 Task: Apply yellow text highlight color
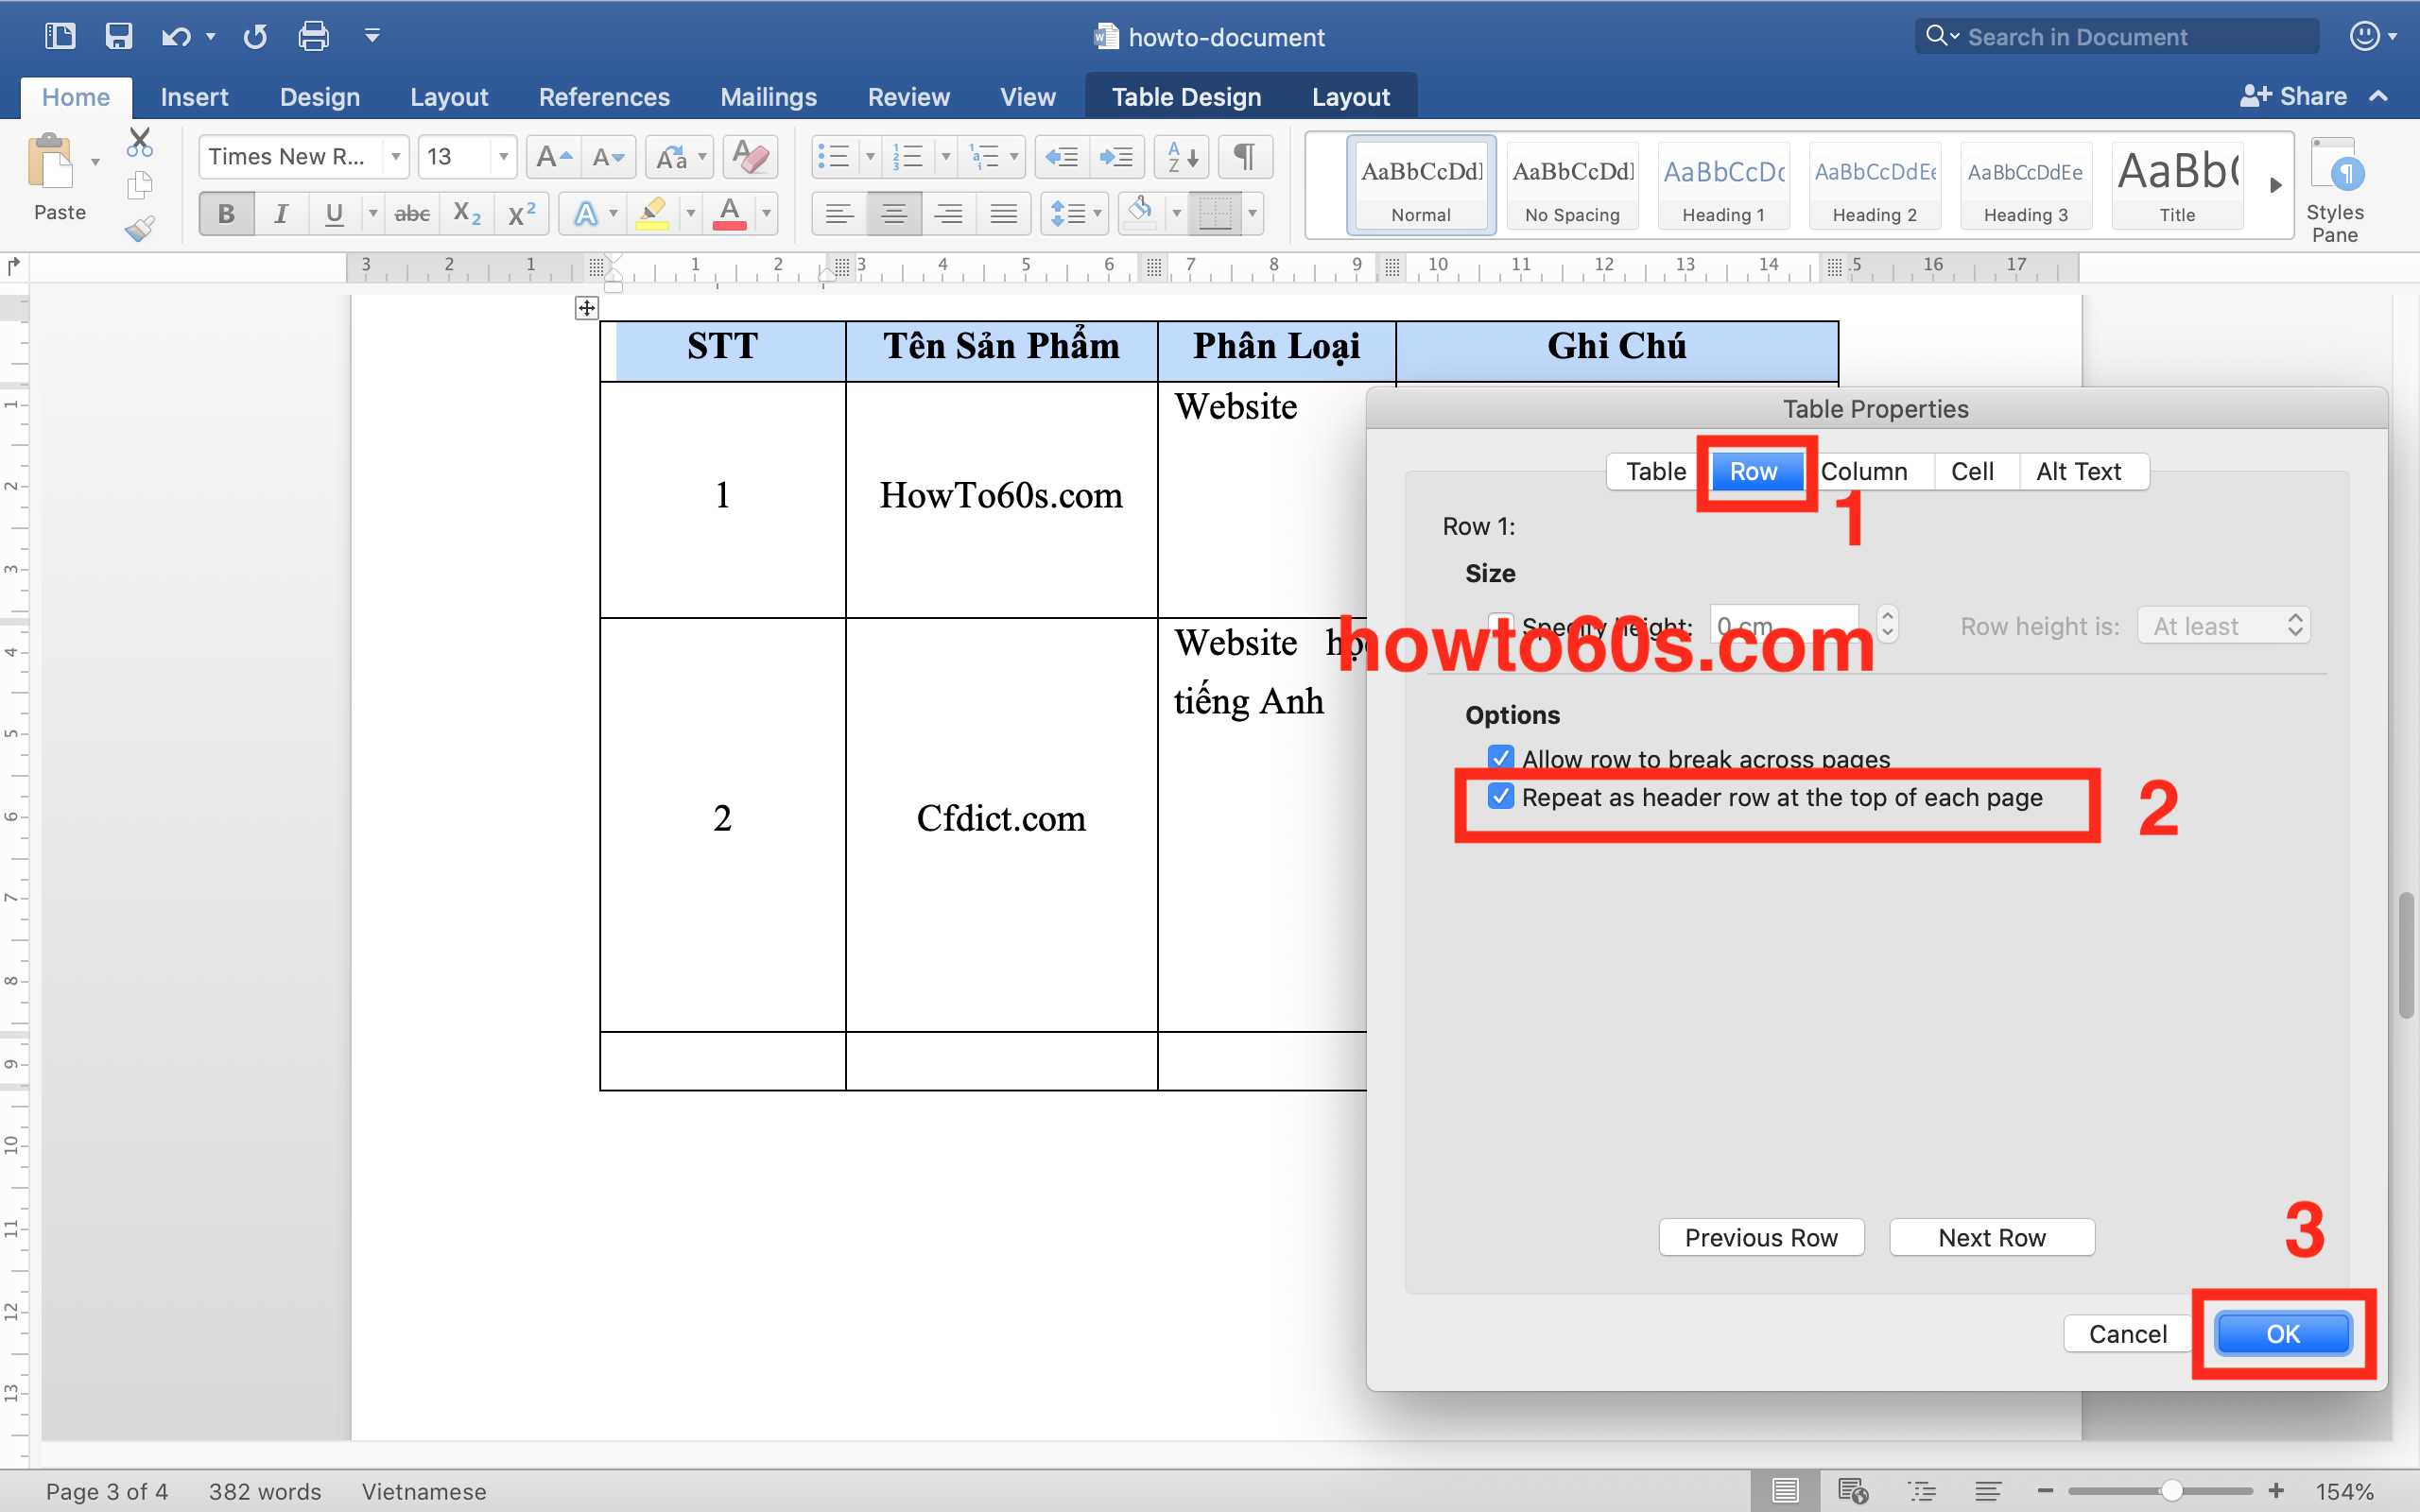652,213
